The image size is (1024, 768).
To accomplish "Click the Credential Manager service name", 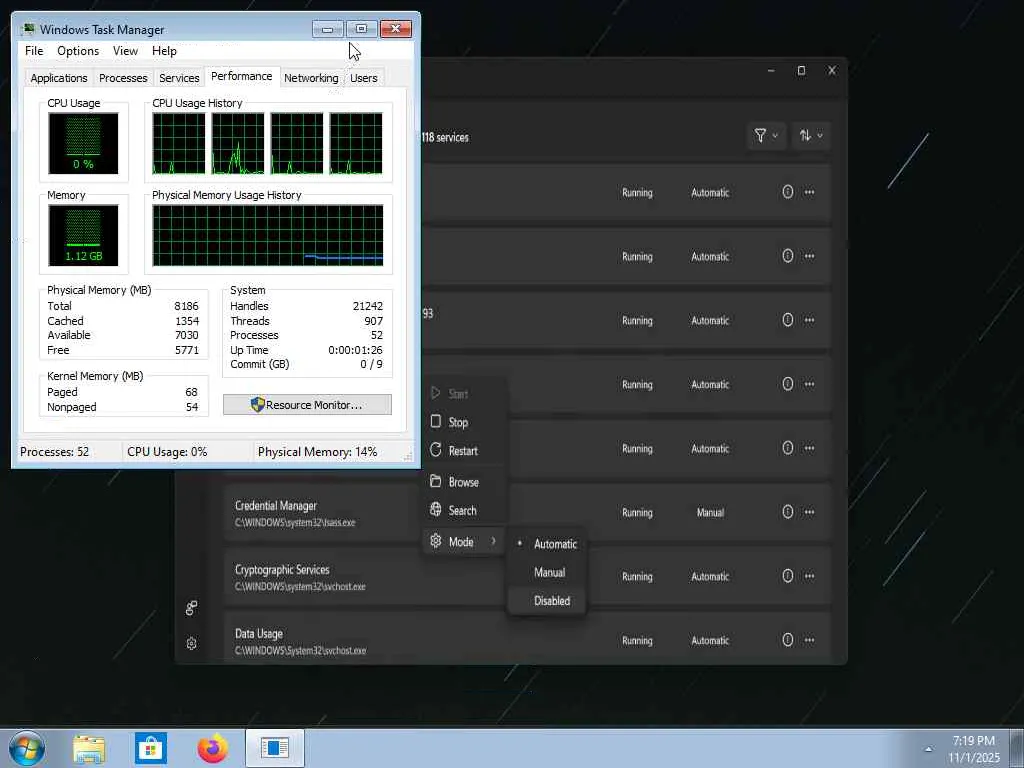I will click(276, 505).
